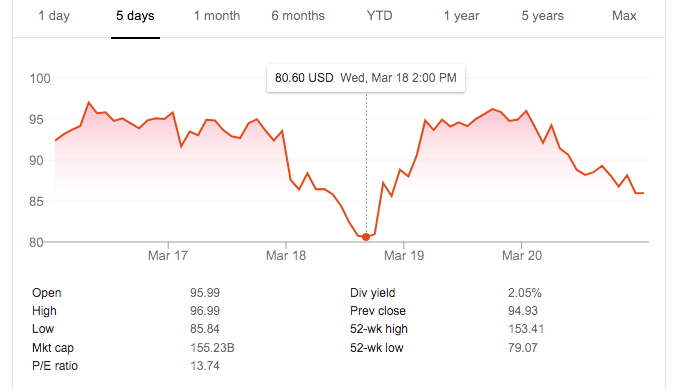Select the YTD time range
The image size is (677, 389).
coord(380,16)
